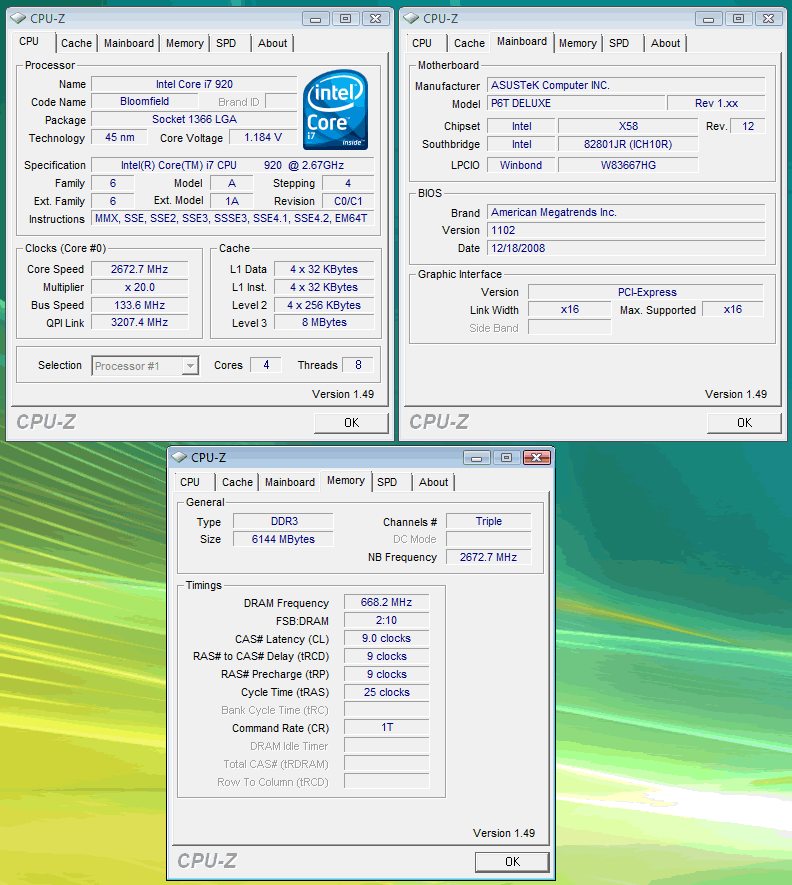This screenshot has width=792, height=885.
Task: Click CPU-Z title icon in the processor window
Action: click(17, 18)
